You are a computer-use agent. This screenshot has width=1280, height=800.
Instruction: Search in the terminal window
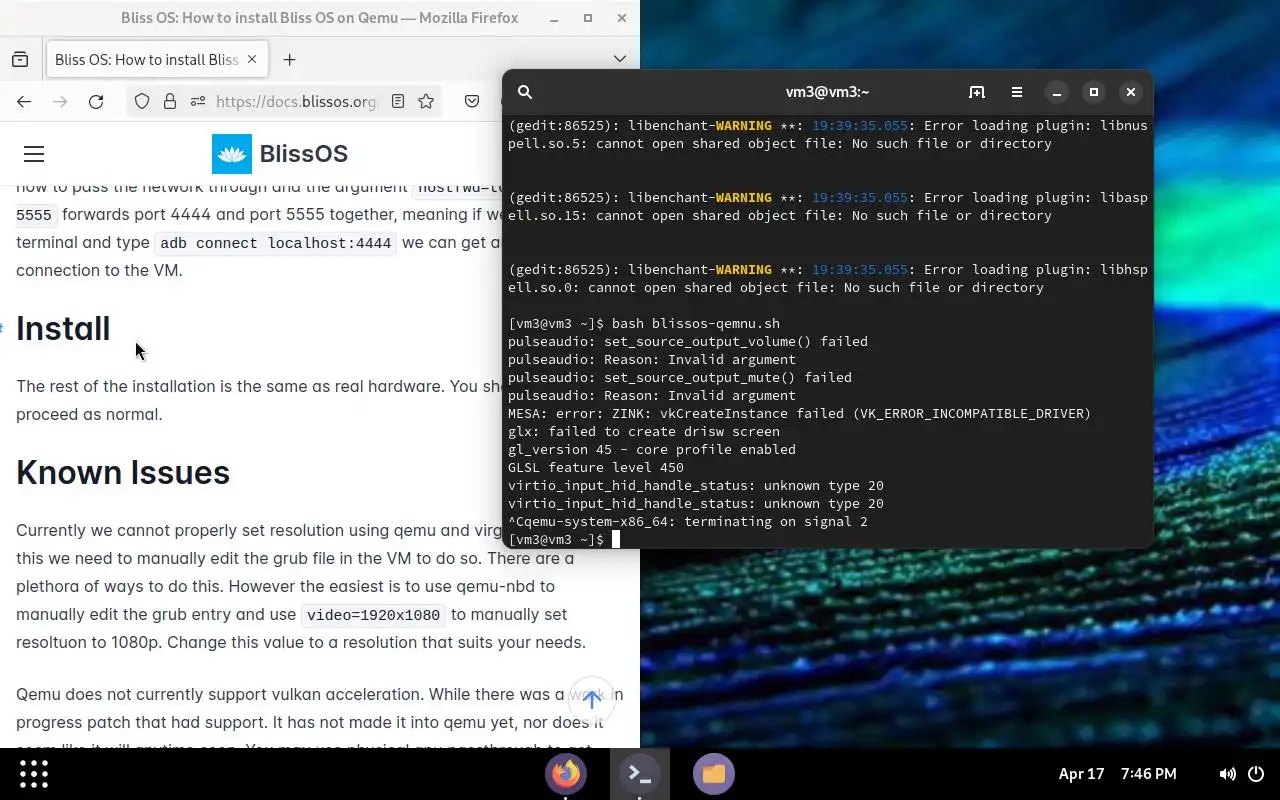525,92
